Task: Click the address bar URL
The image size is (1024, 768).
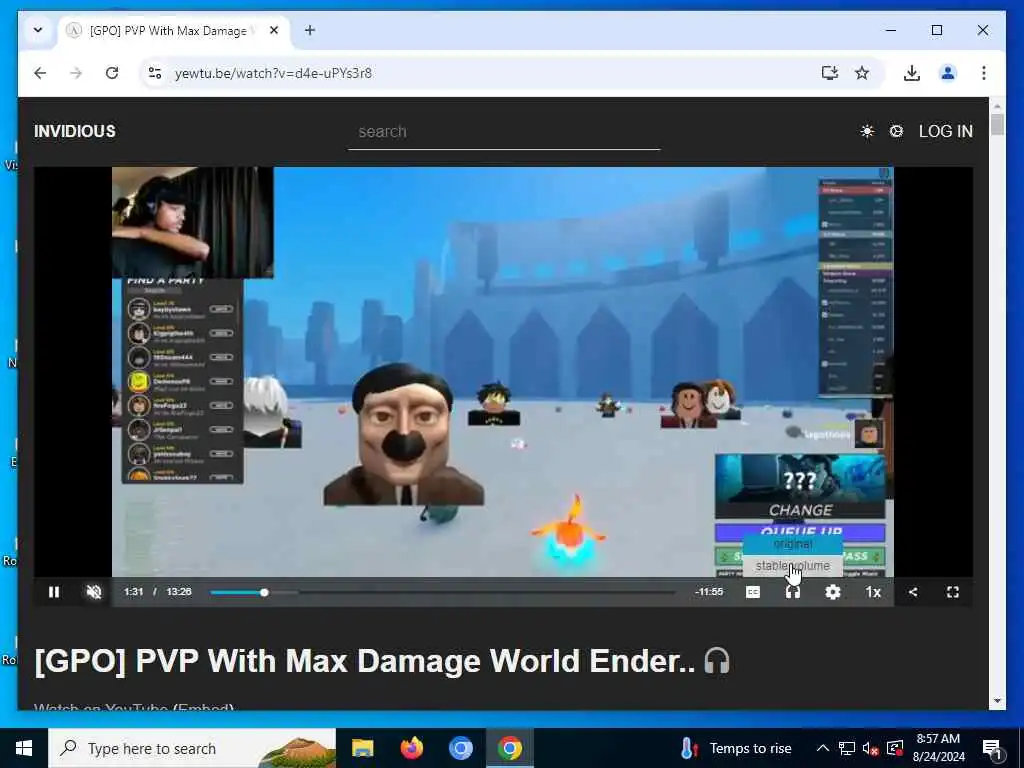Action: coord(273,73)
